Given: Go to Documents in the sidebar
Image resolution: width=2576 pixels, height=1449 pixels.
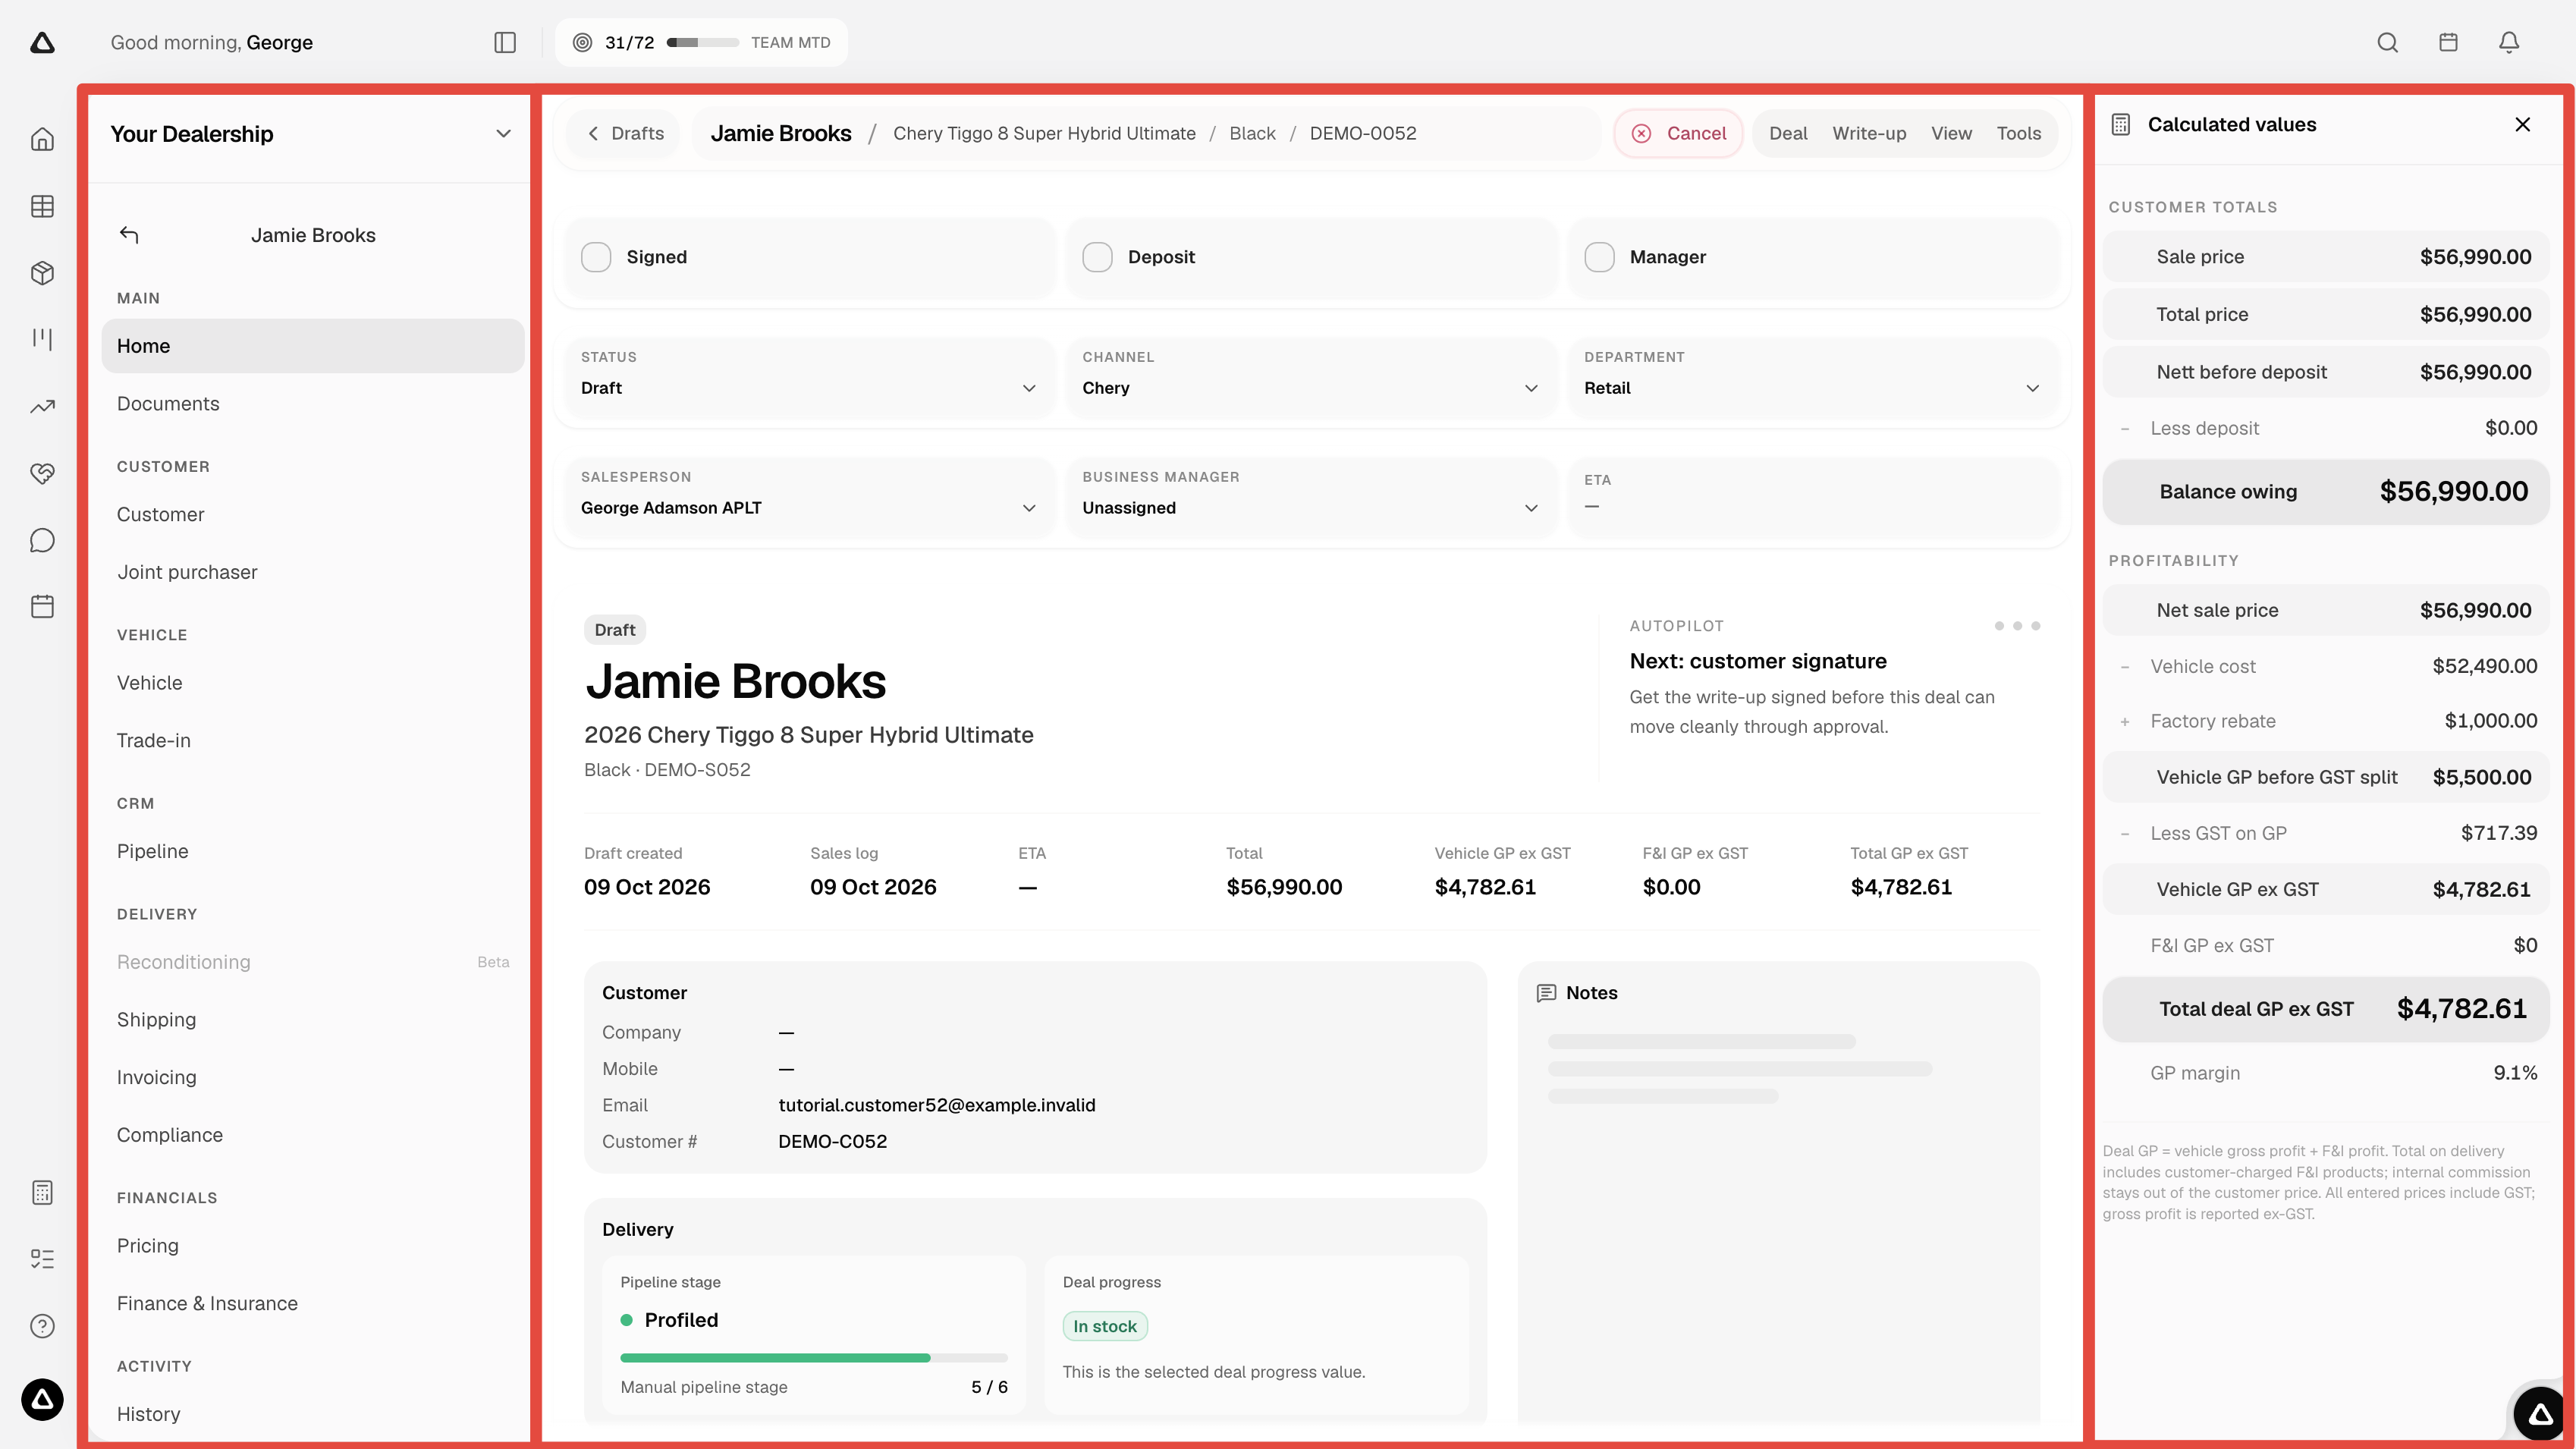Looking at the screenshot, I should [x=313, y=404].
